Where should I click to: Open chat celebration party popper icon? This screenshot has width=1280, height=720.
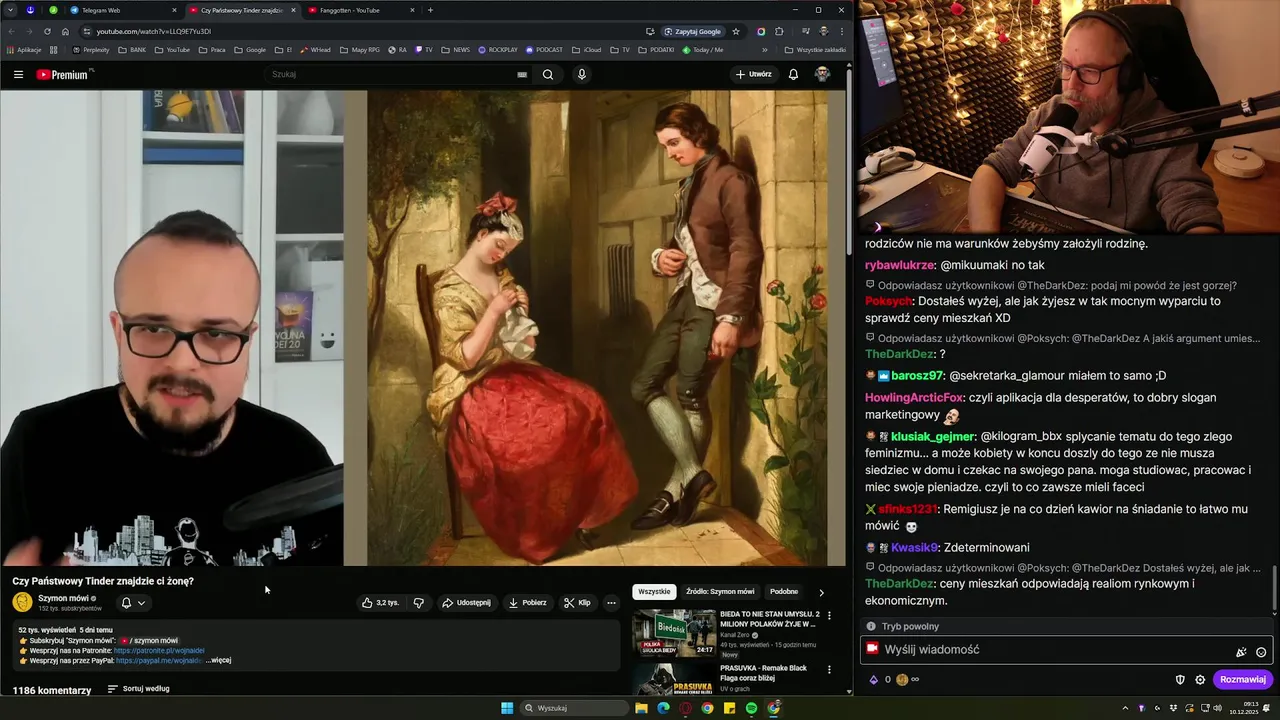[1241, 651]
